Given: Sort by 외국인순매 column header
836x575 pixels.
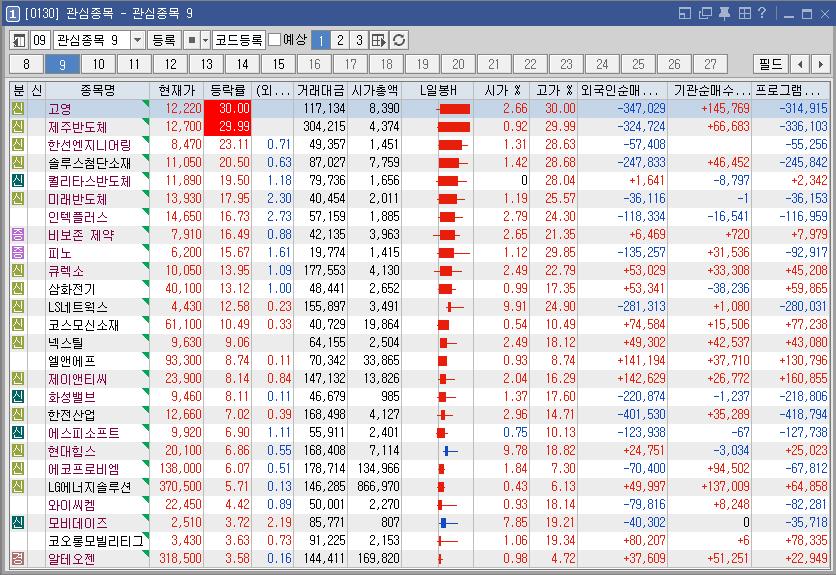Looking at the screenshot, I should click(620, 90).
